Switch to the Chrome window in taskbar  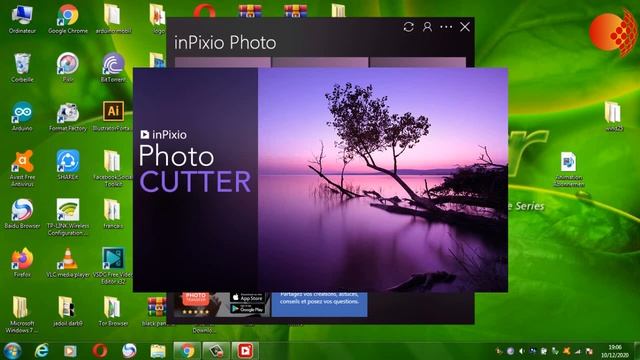pos(188,351)
